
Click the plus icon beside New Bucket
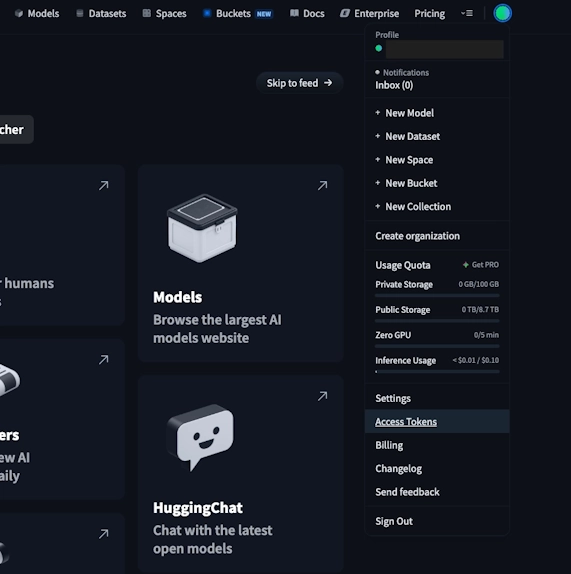[378, 183]
